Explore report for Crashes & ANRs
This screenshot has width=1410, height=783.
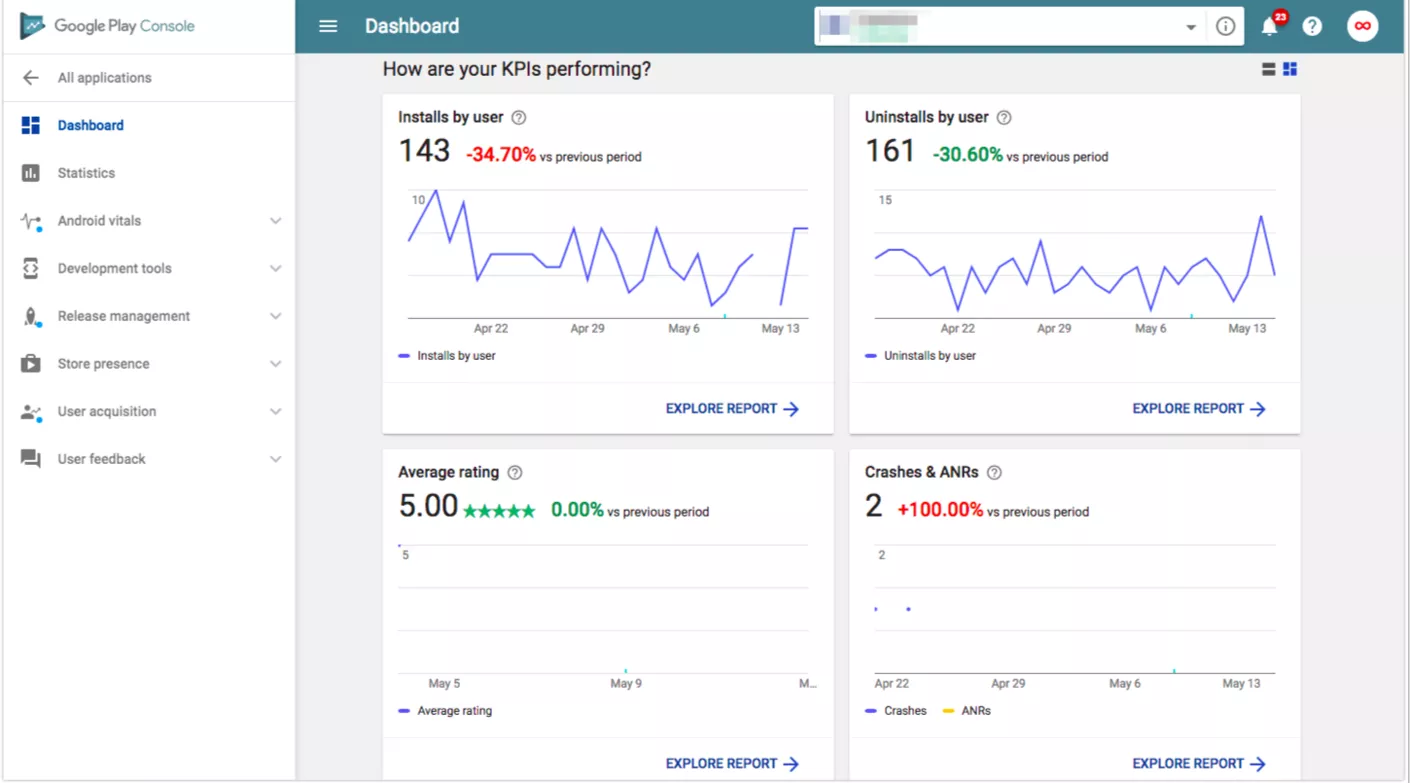point(1198,764)
